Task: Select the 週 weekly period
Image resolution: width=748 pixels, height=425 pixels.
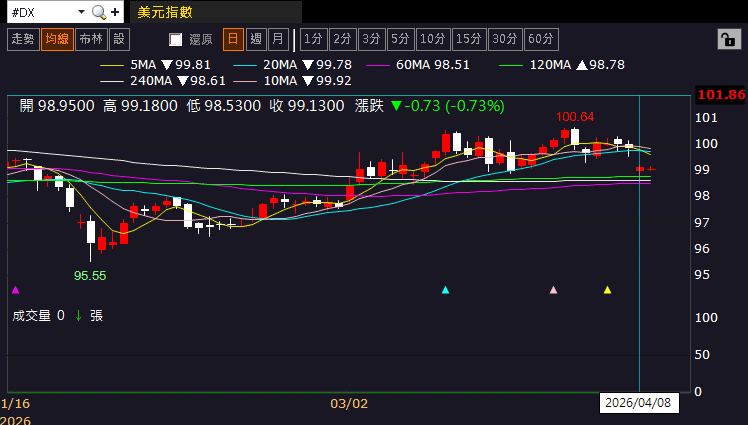Action: (x=256, y=39)
